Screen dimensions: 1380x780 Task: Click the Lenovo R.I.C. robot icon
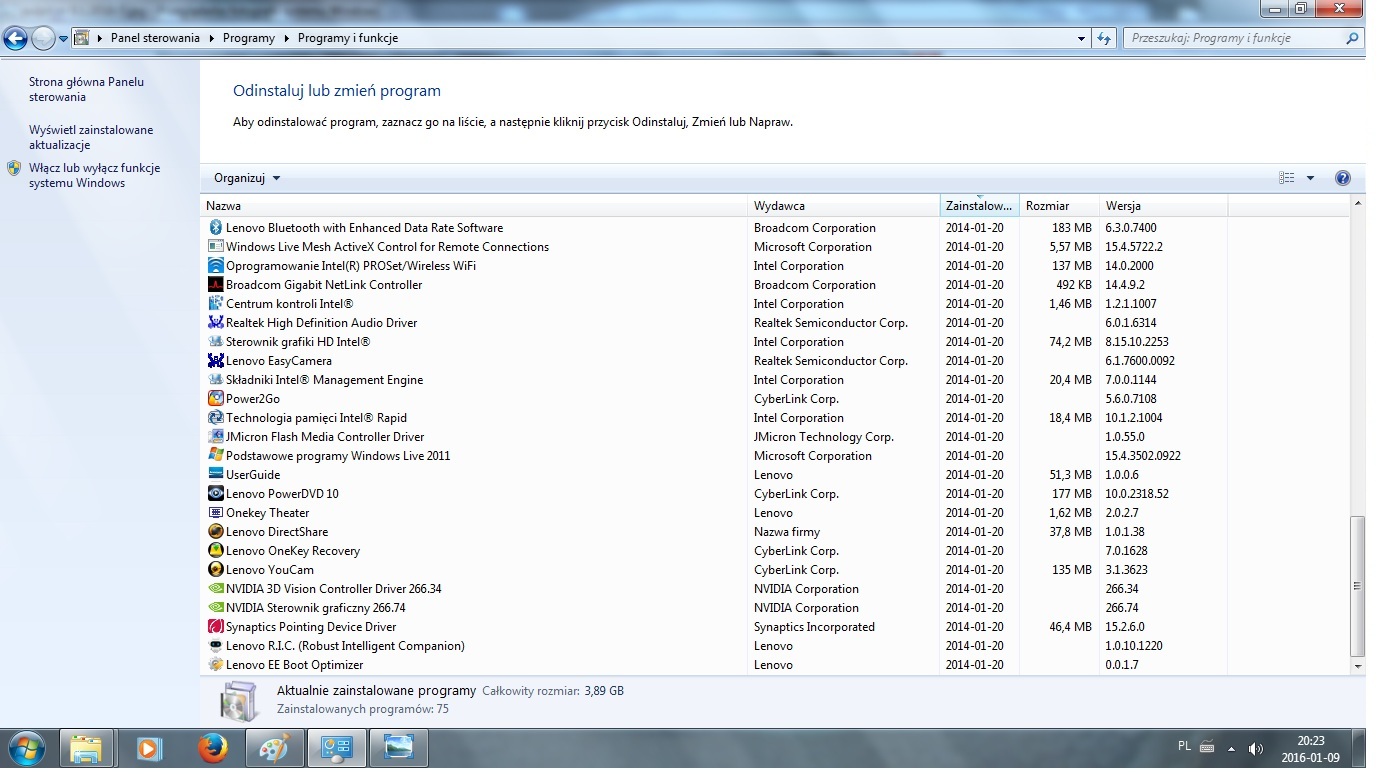coord(215,646)
